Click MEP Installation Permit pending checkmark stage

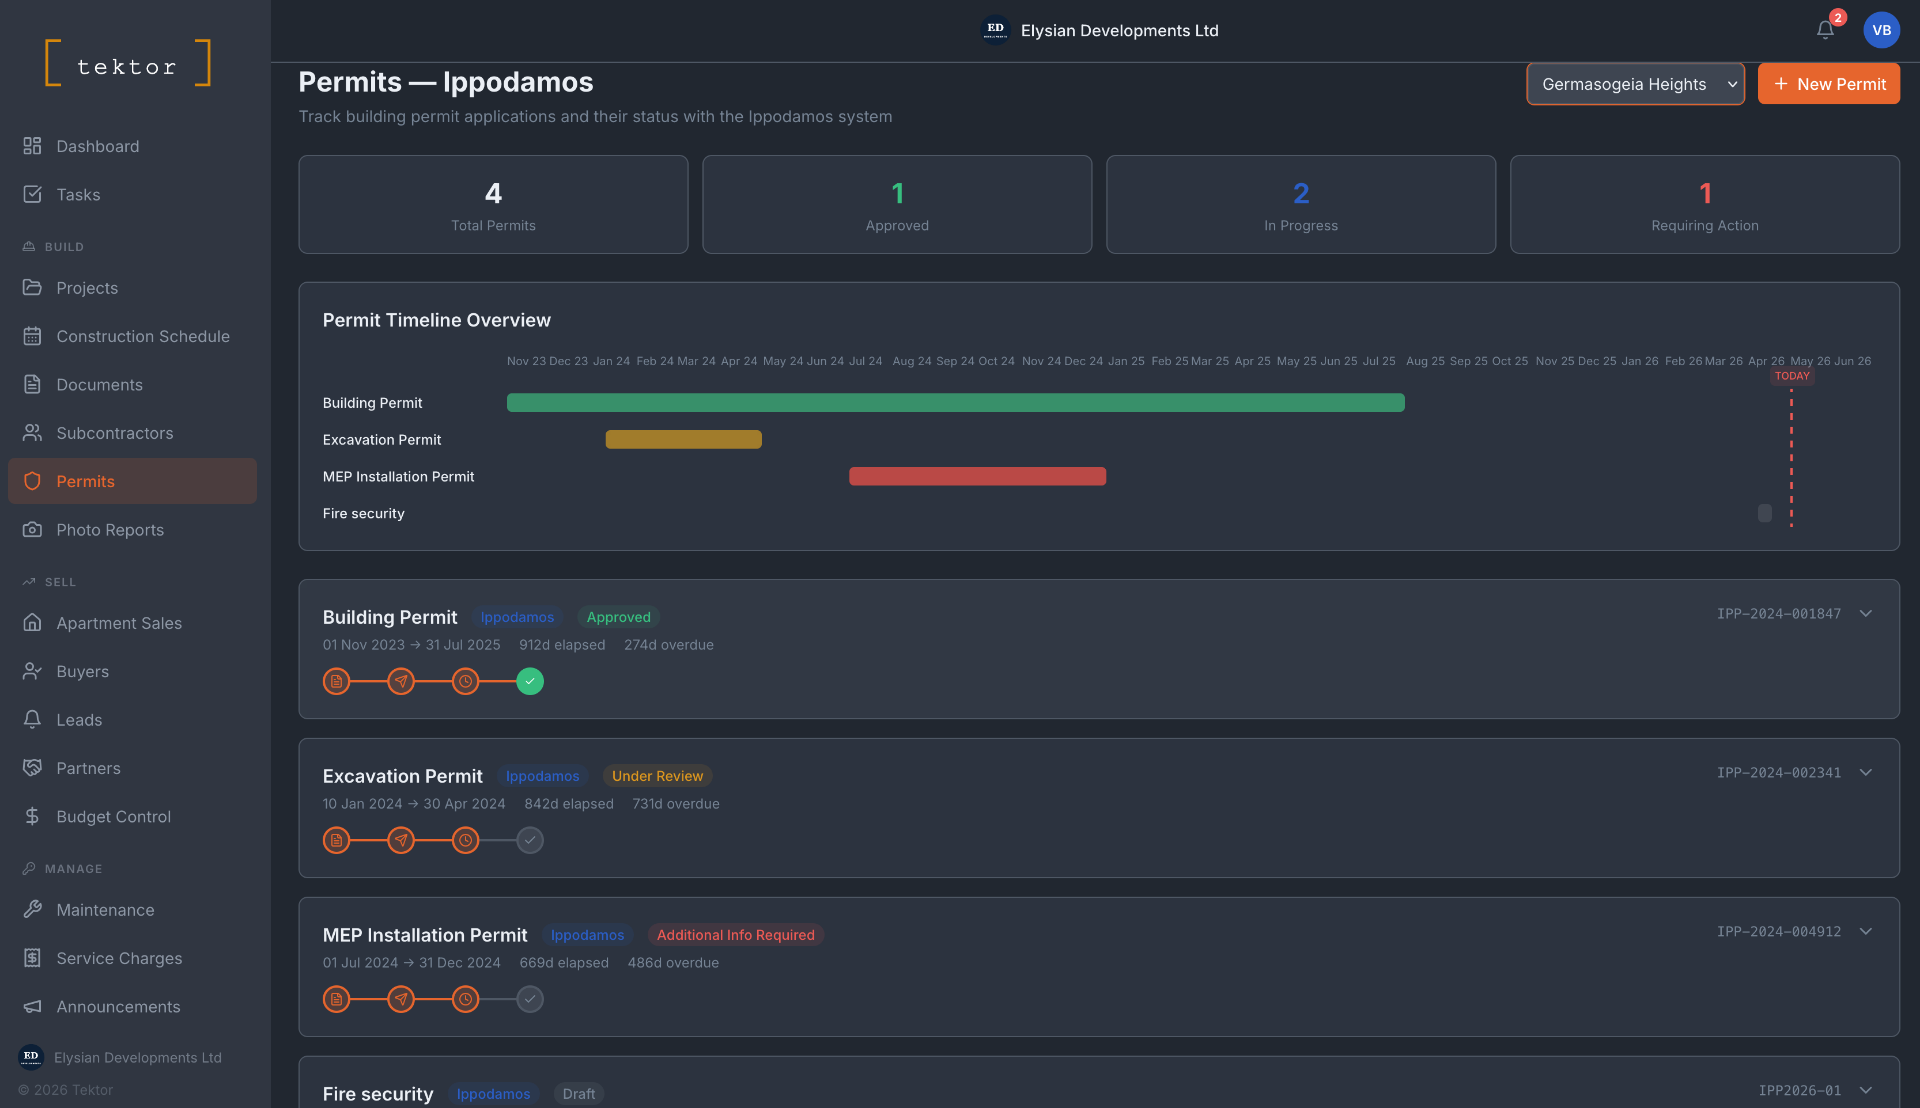tap(530, 999)
